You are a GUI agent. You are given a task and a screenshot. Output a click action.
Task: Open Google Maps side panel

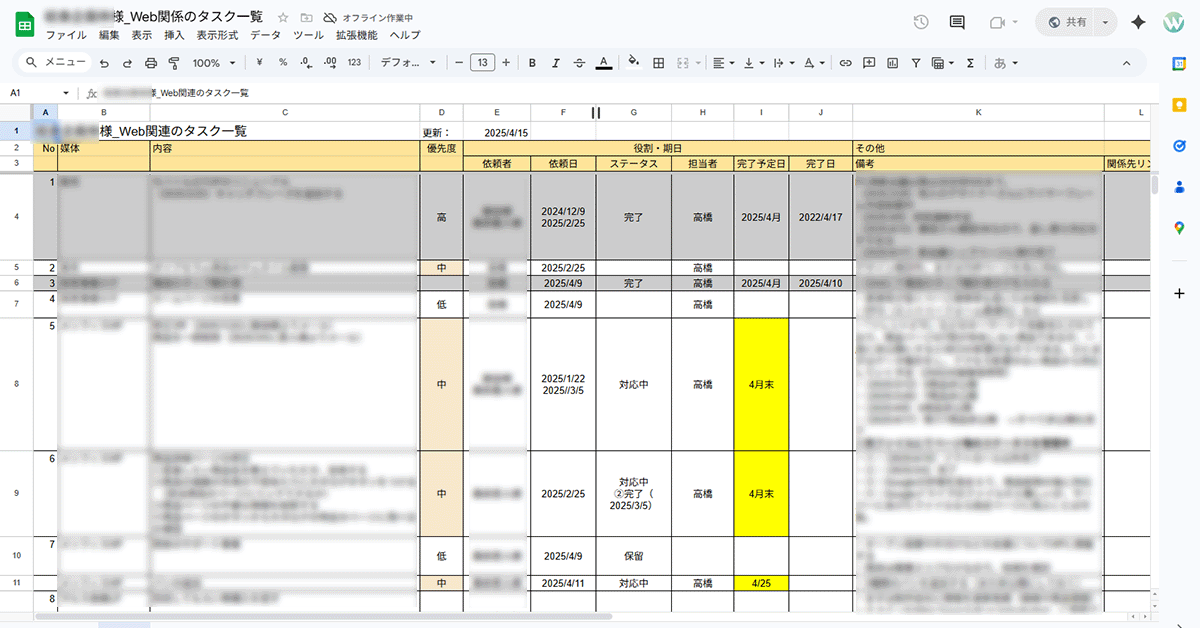coord(1179,228)
